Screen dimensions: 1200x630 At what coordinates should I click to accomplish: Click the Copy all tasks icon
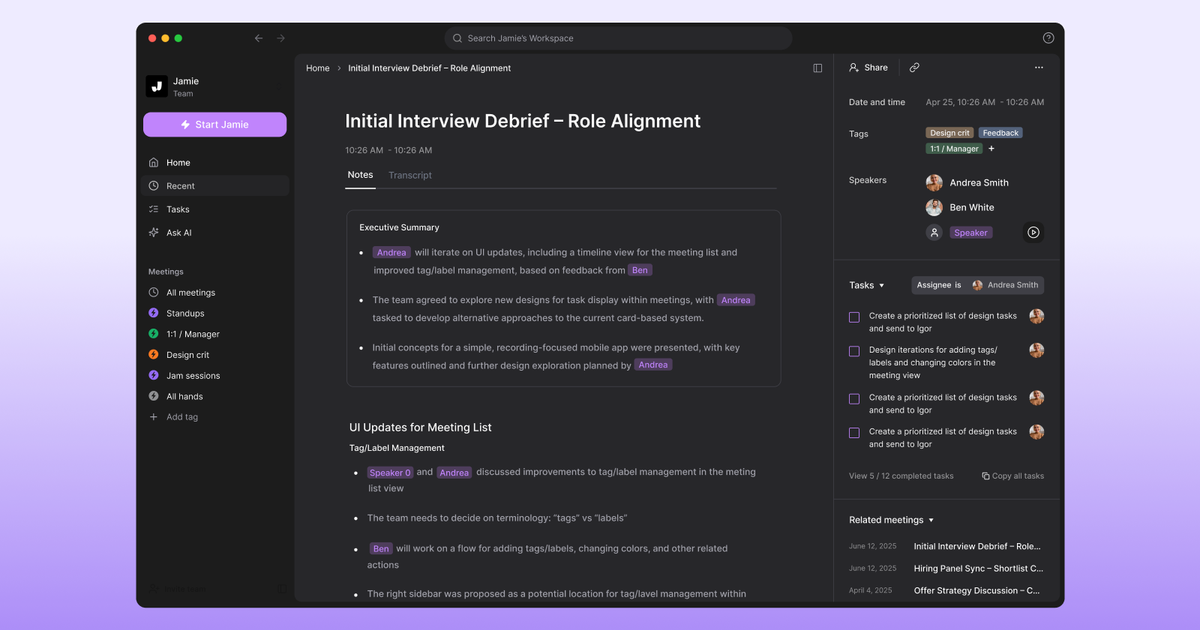(986, 476)
